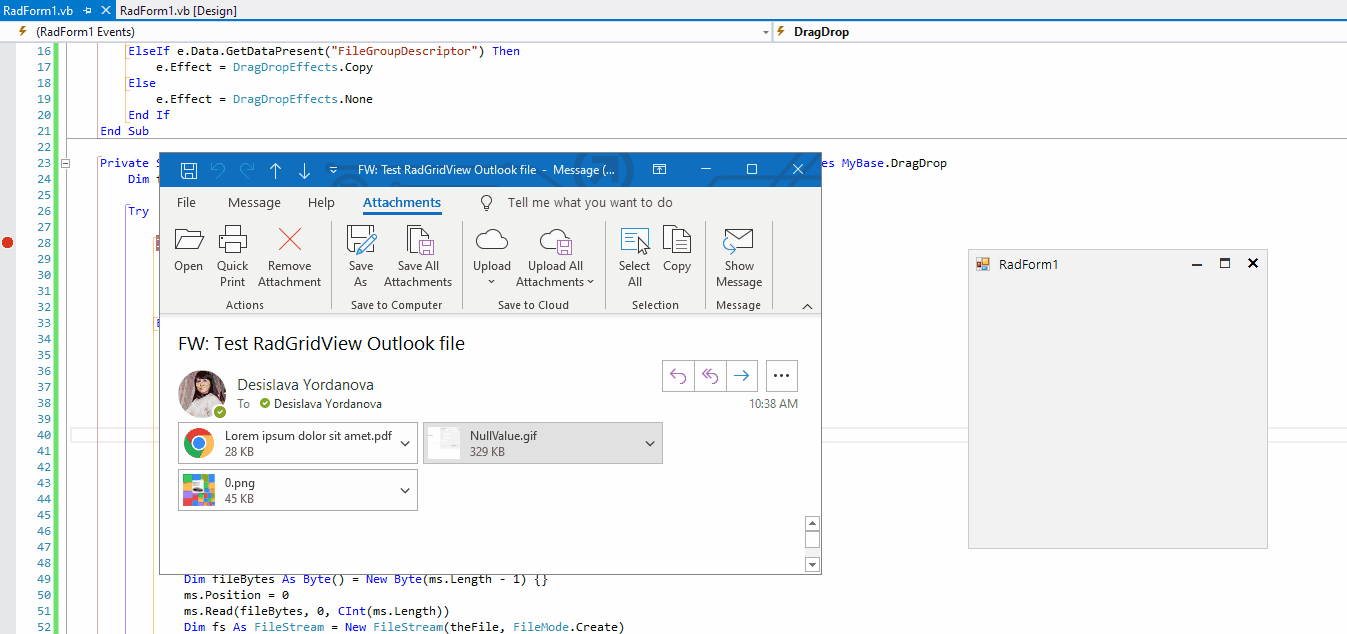
Task: Click the recipient Desislava Yordanova in To line
Action: click(x=327, y=404)
